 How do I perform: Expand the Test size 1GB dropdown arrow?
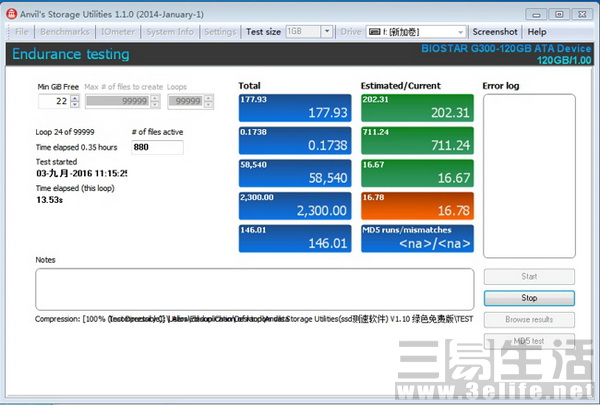(x=327, y=31)
